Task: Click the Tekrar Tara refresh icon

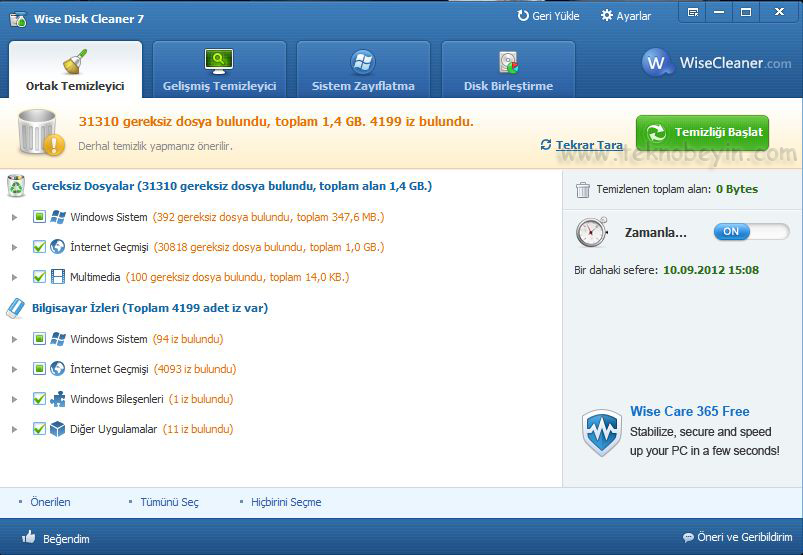Action: click(546, 145)
